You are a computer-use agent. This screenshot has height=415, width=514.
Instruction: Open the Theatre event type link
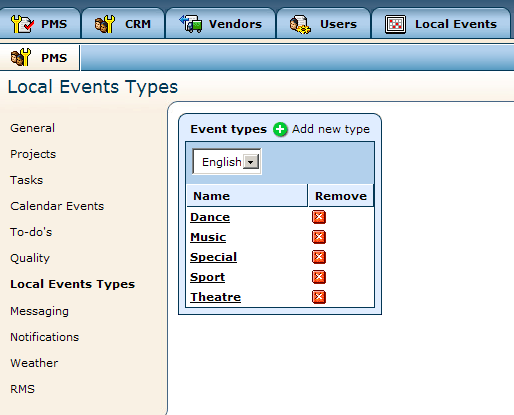coord(215,297)
